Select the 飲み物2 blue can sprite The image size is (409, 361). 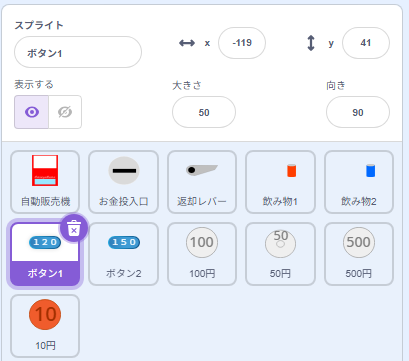pos(359,182)
